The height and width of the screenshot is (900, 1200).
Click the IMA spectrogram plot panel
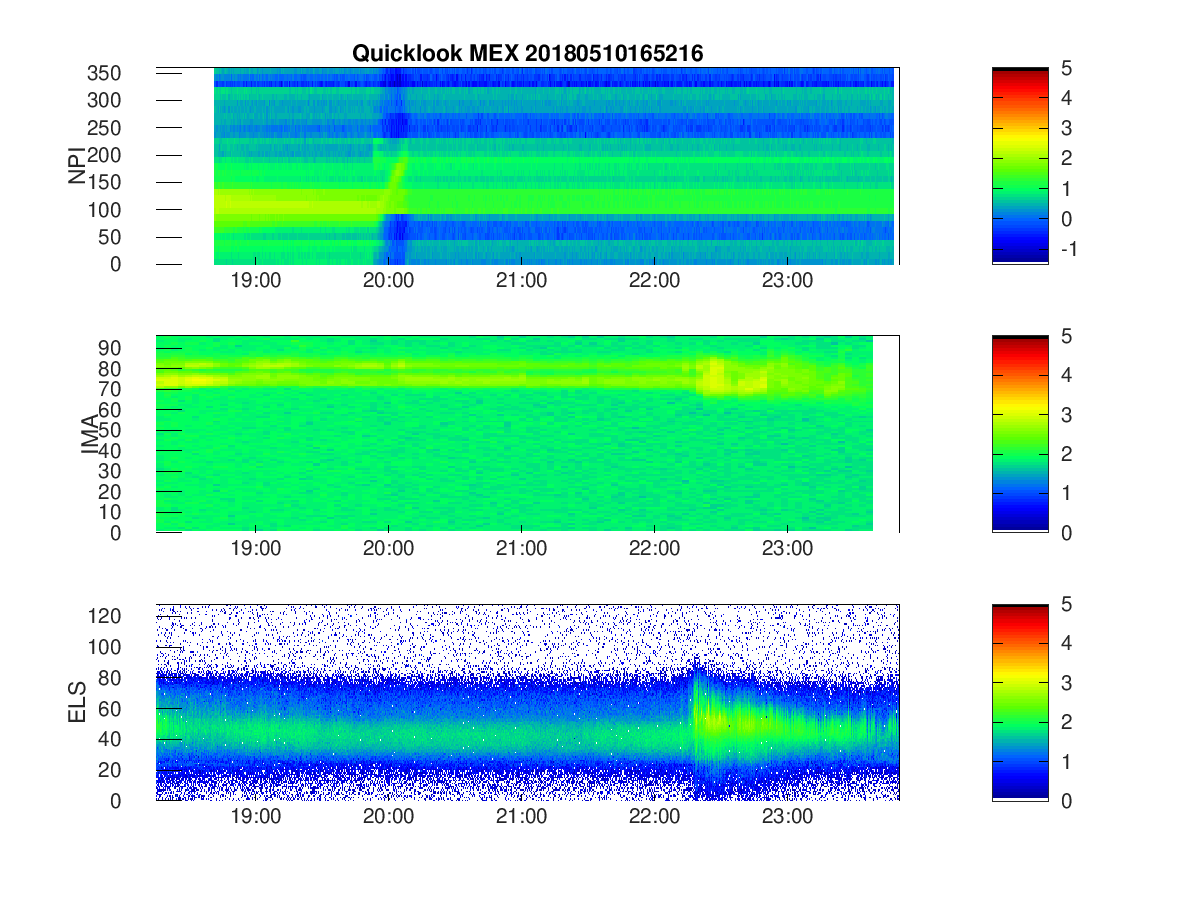(527, 434)
